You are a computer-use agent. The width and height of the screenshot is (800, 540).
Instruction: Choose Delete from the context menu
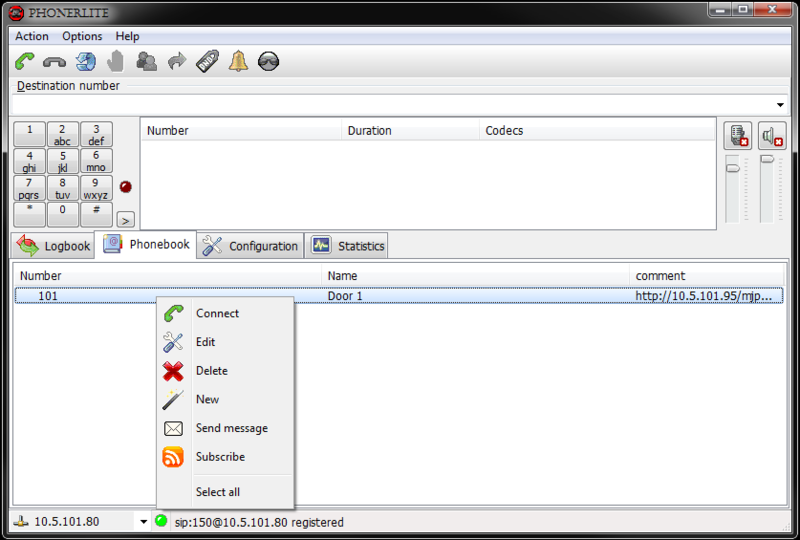(225, 371)
